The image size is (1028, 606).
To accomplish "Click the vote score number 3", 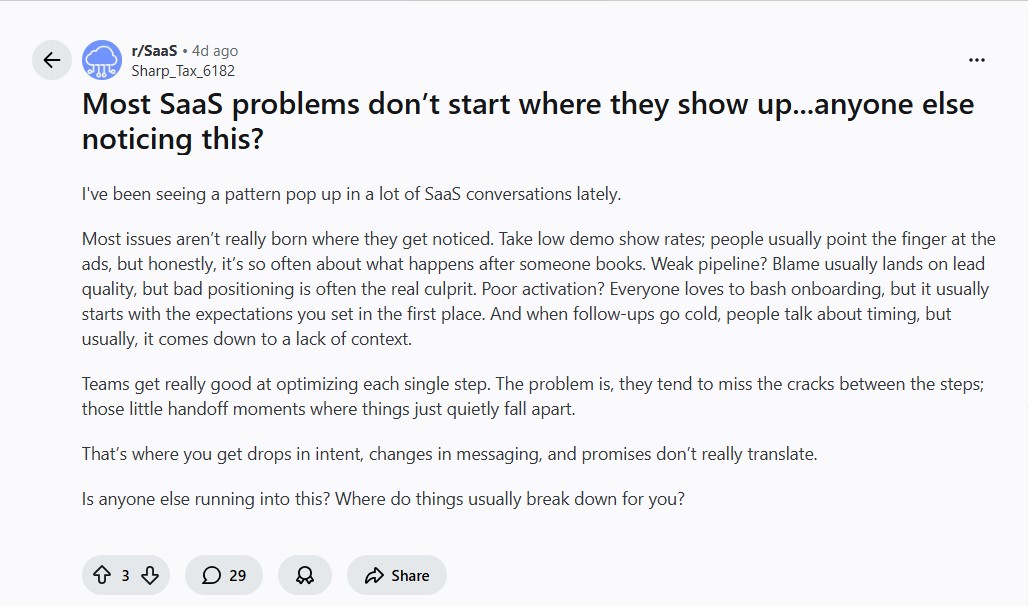I will pos(125,575).
